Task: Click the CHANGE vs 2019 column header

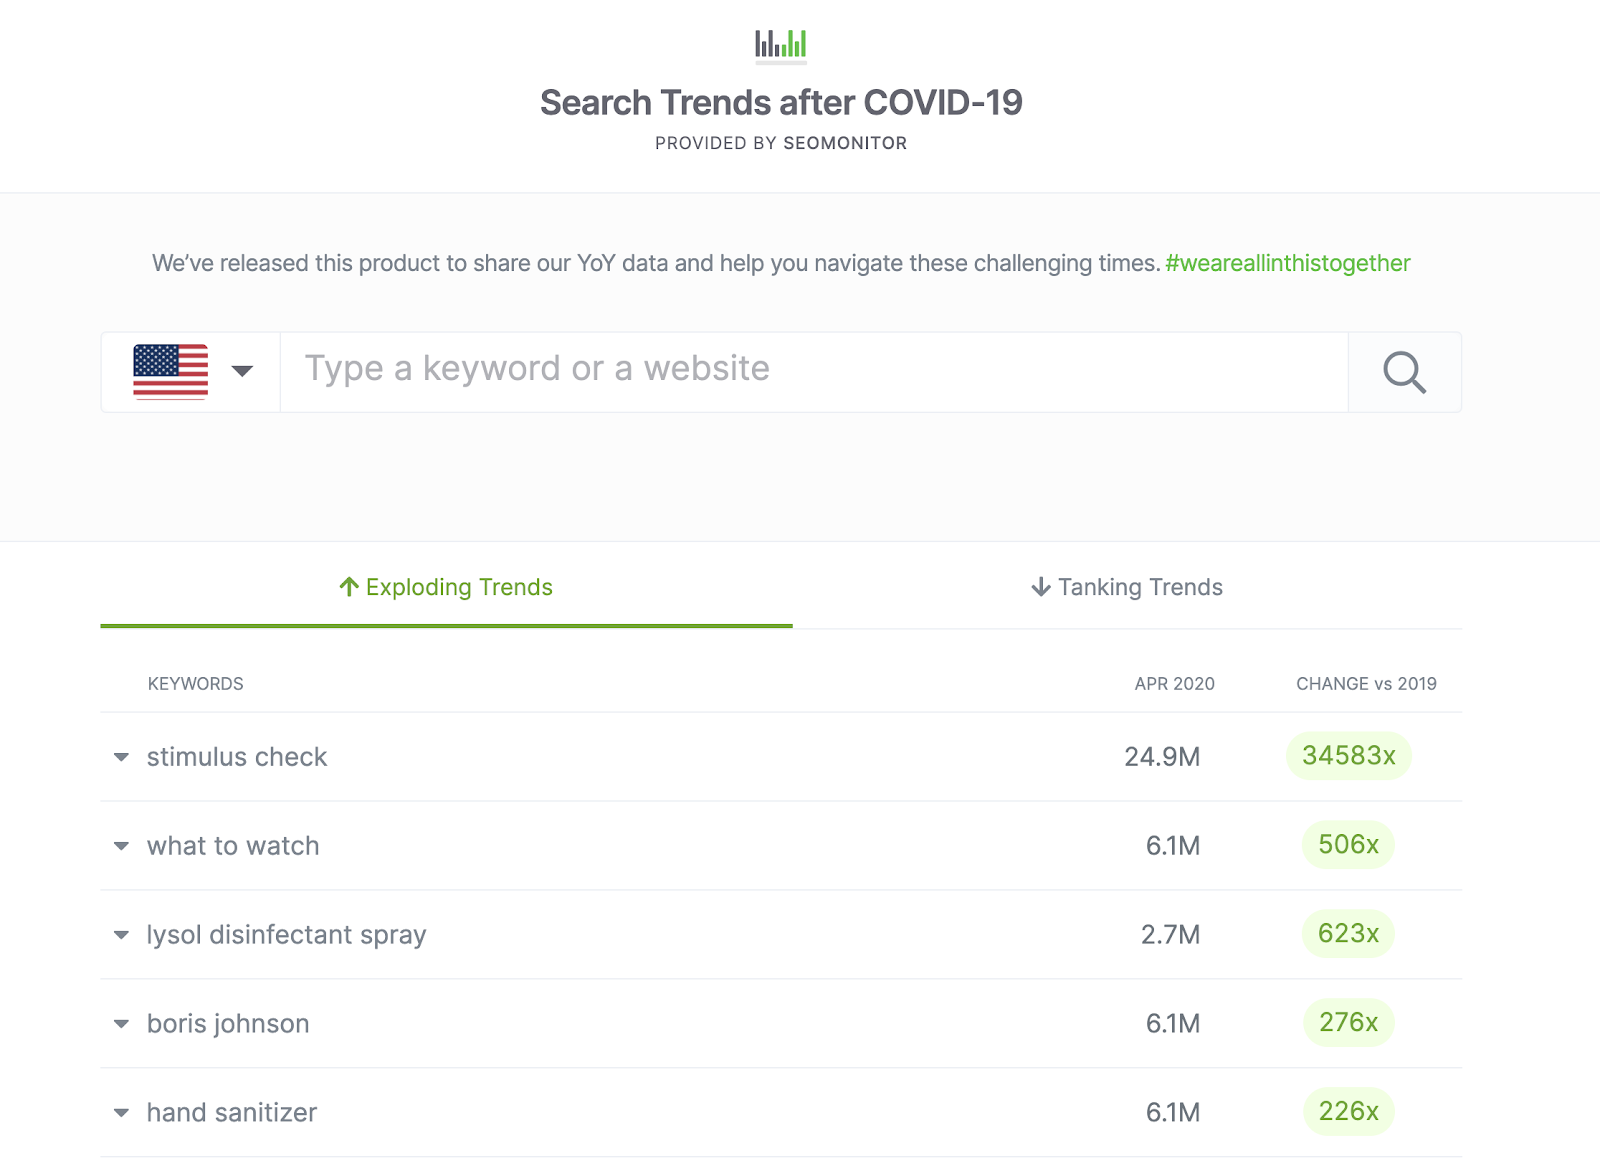Action: pyautogui.click(x=1366, y=684)
